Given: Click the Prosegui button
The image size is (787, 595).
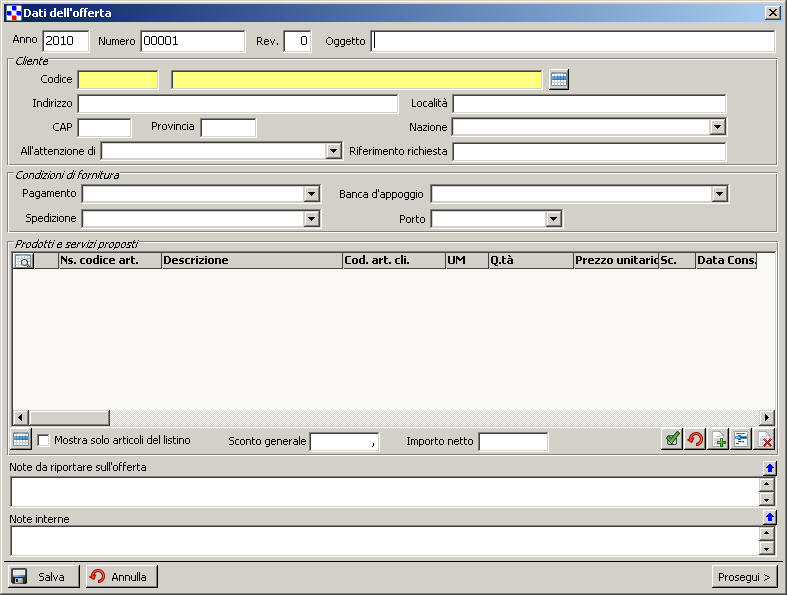Looking at the screenshot, I should [x=744, y=577].
